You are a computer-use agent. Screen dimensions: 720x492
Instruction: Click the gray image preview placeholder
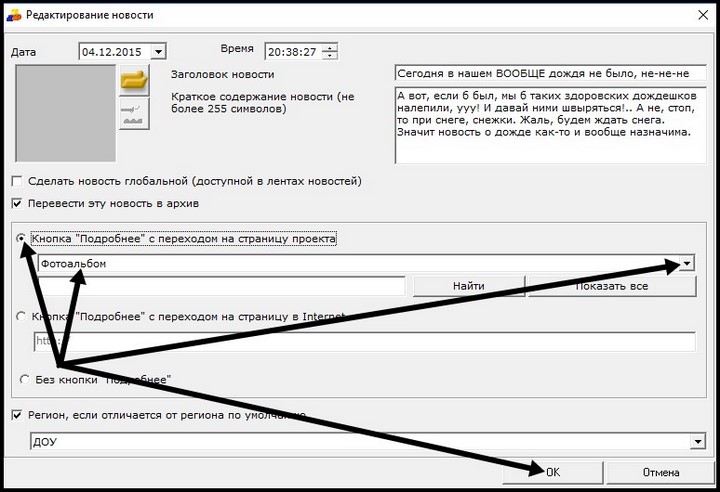point(63,112)
